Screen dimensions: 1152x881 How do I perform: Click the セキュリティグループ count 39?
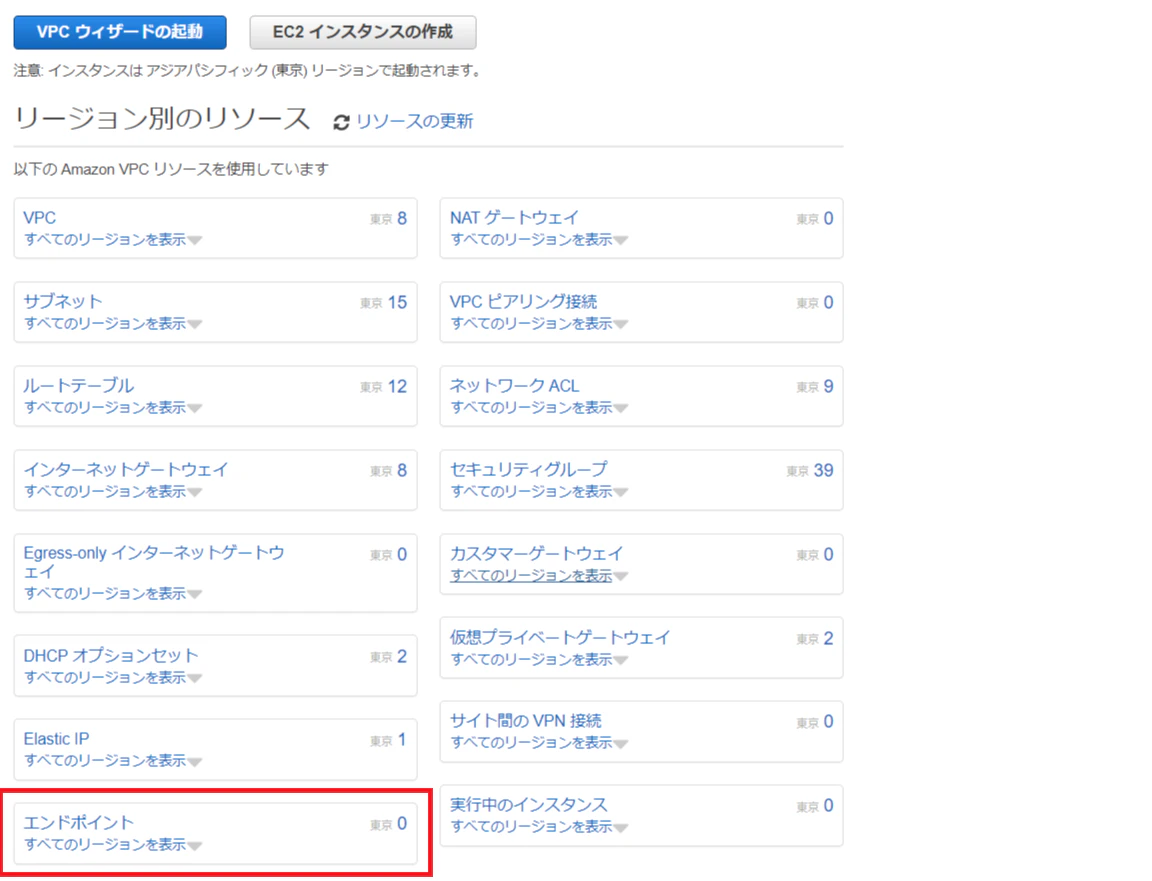click(x=824, y=470)
